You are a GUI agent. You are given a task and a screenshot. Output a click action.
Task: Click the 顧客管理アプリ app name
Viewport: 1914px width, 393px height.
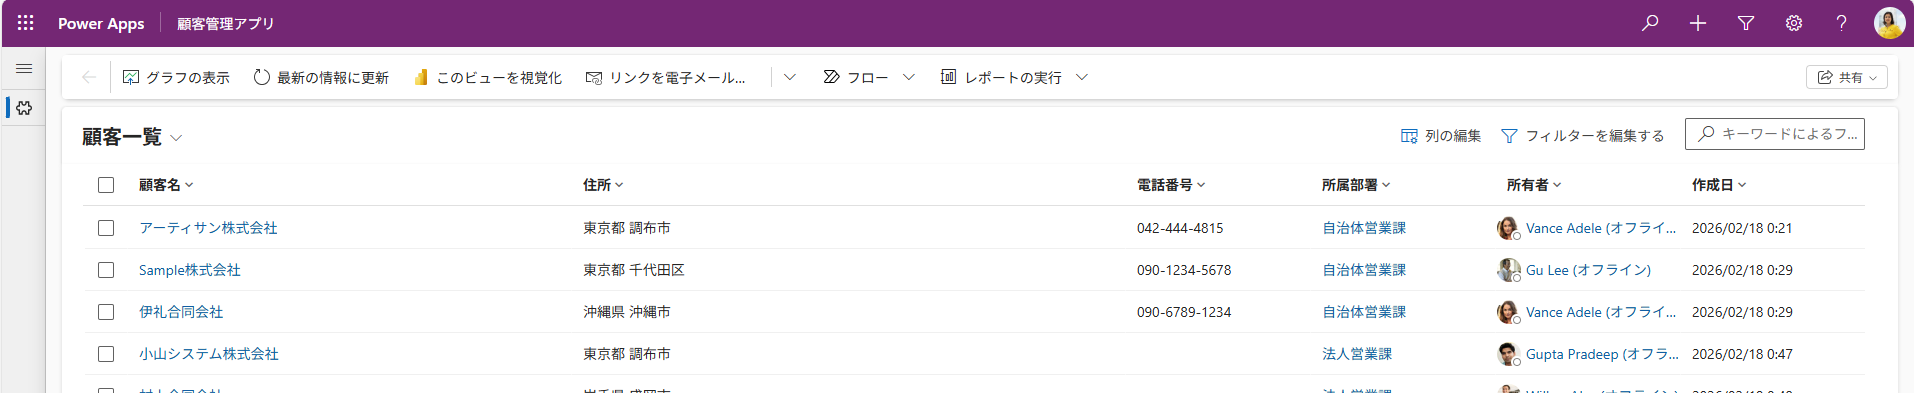[226, 23]
